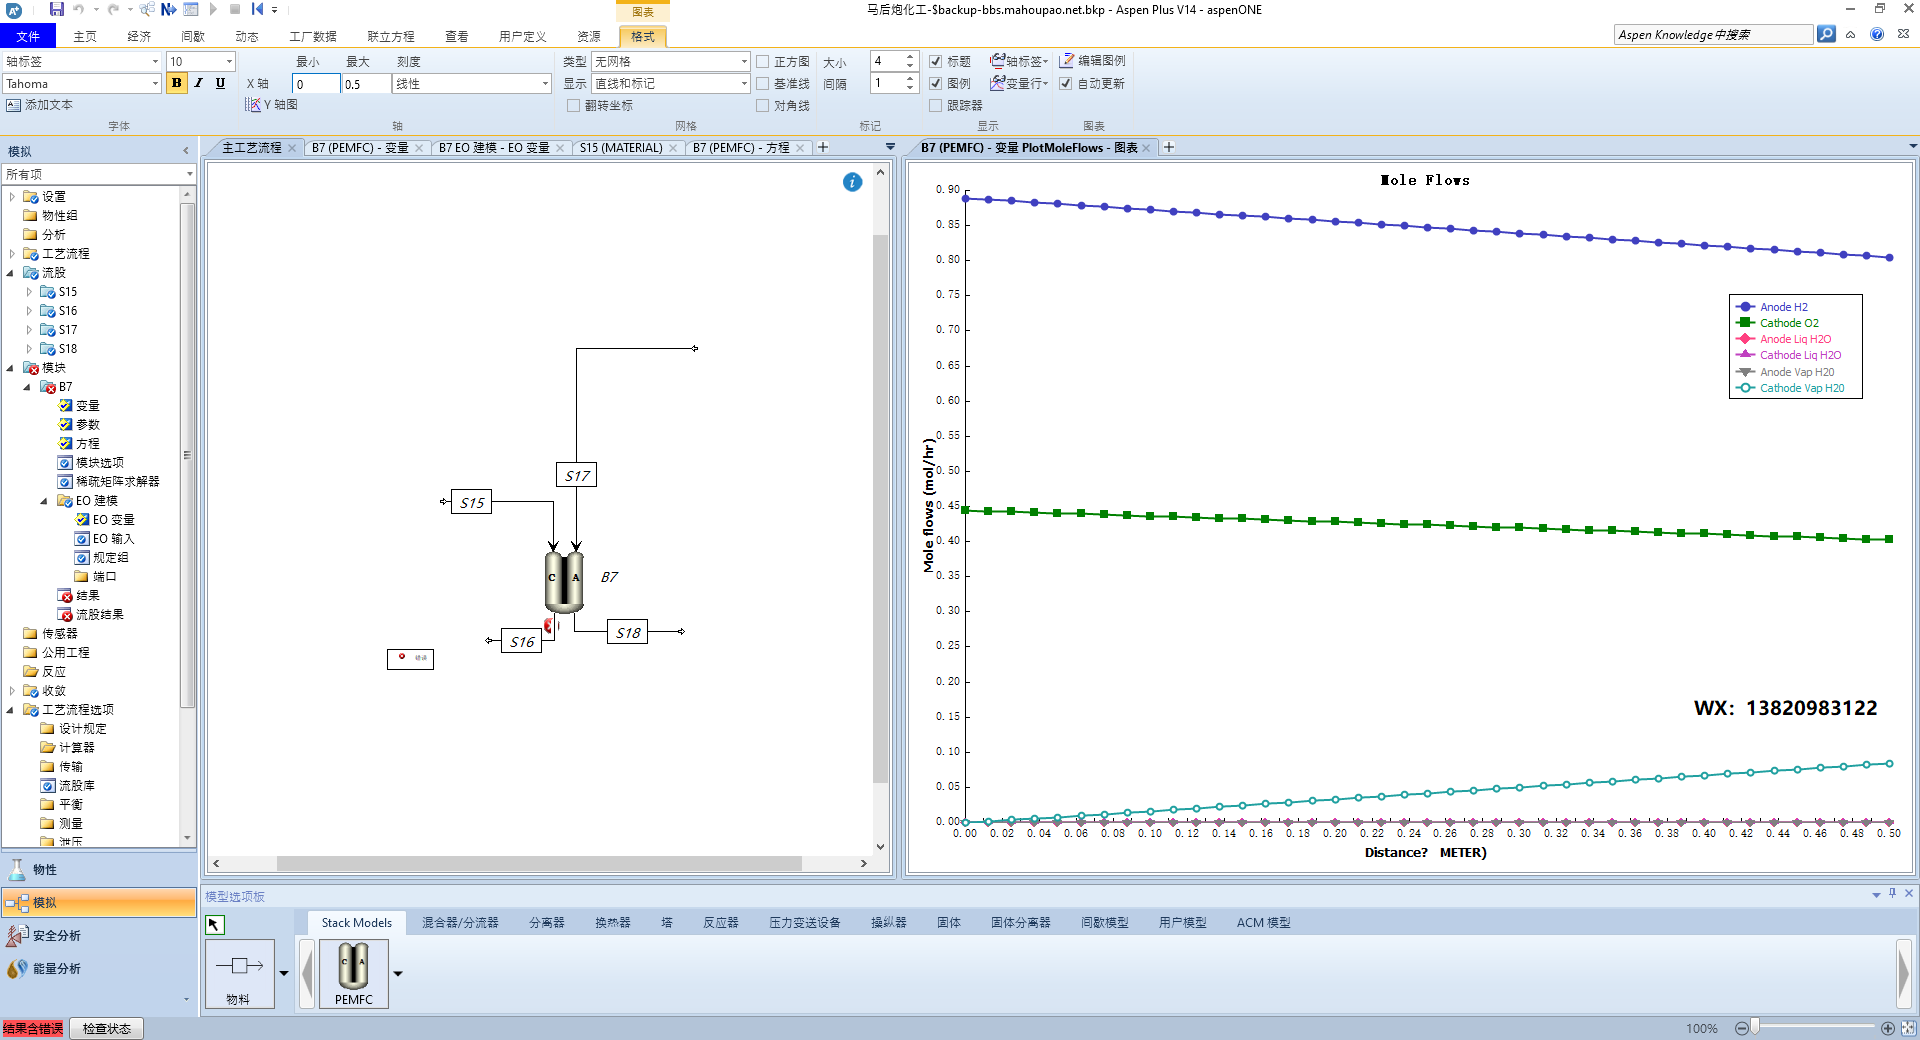1920x1040 pixels.
Task: Click the Bold formatting button
Action: 177,84
